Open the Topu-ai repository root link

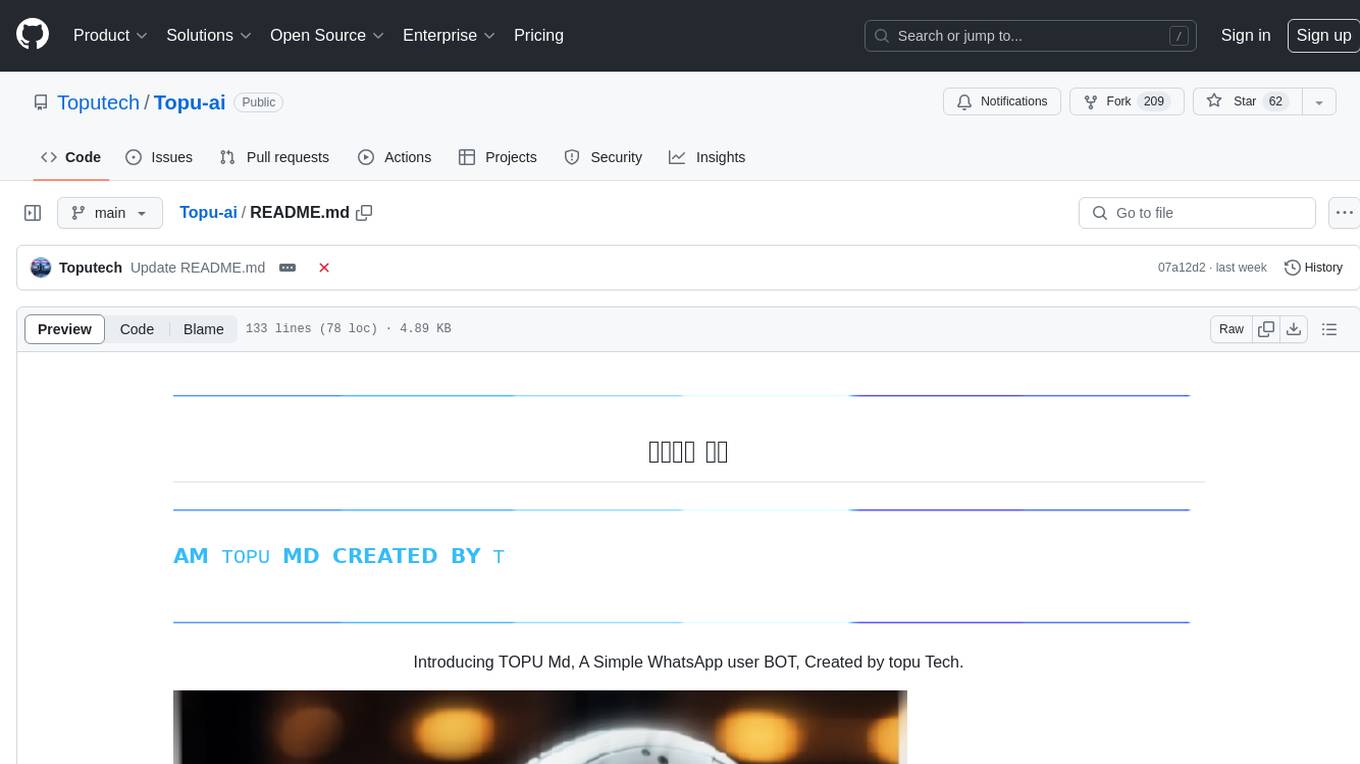point(189,102)
